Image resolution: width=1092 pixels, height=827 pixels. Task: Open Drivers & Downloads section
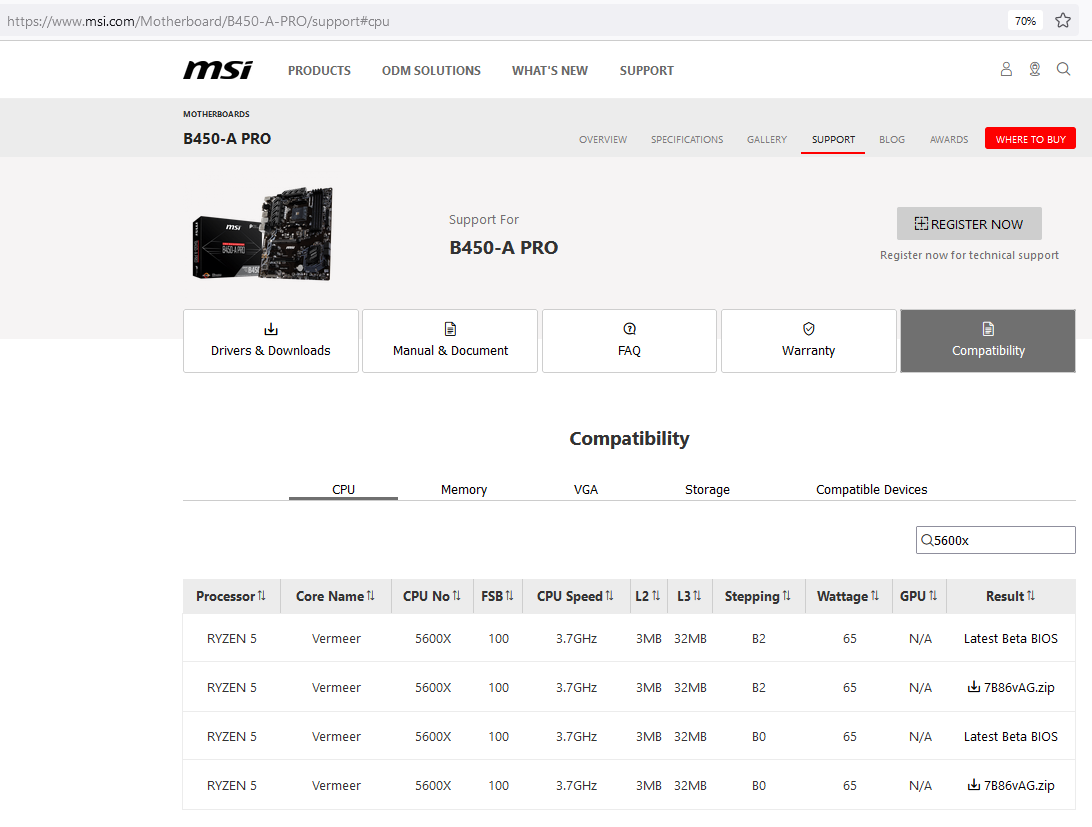click(271, 341)
